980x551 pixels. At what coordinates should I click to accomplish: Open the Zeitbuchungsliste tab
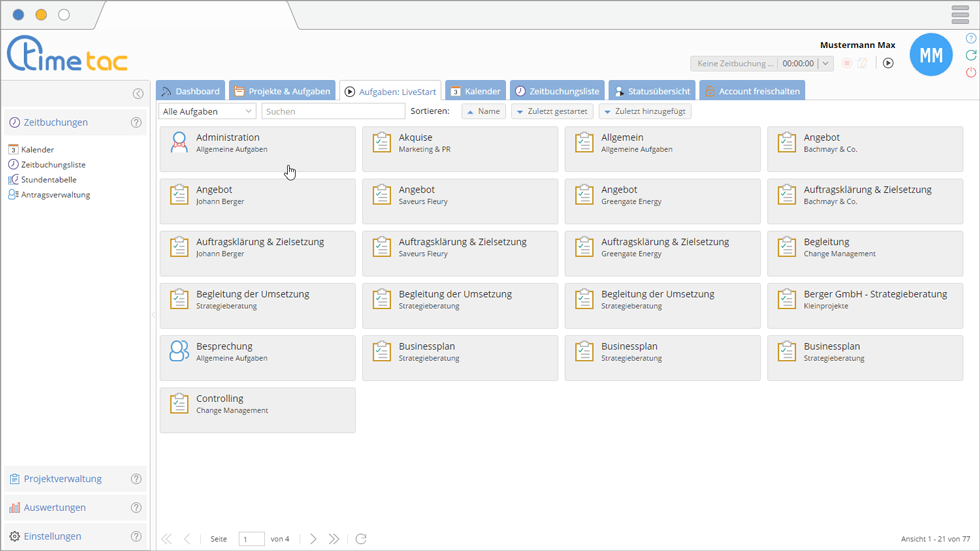(x=553, y=91)
